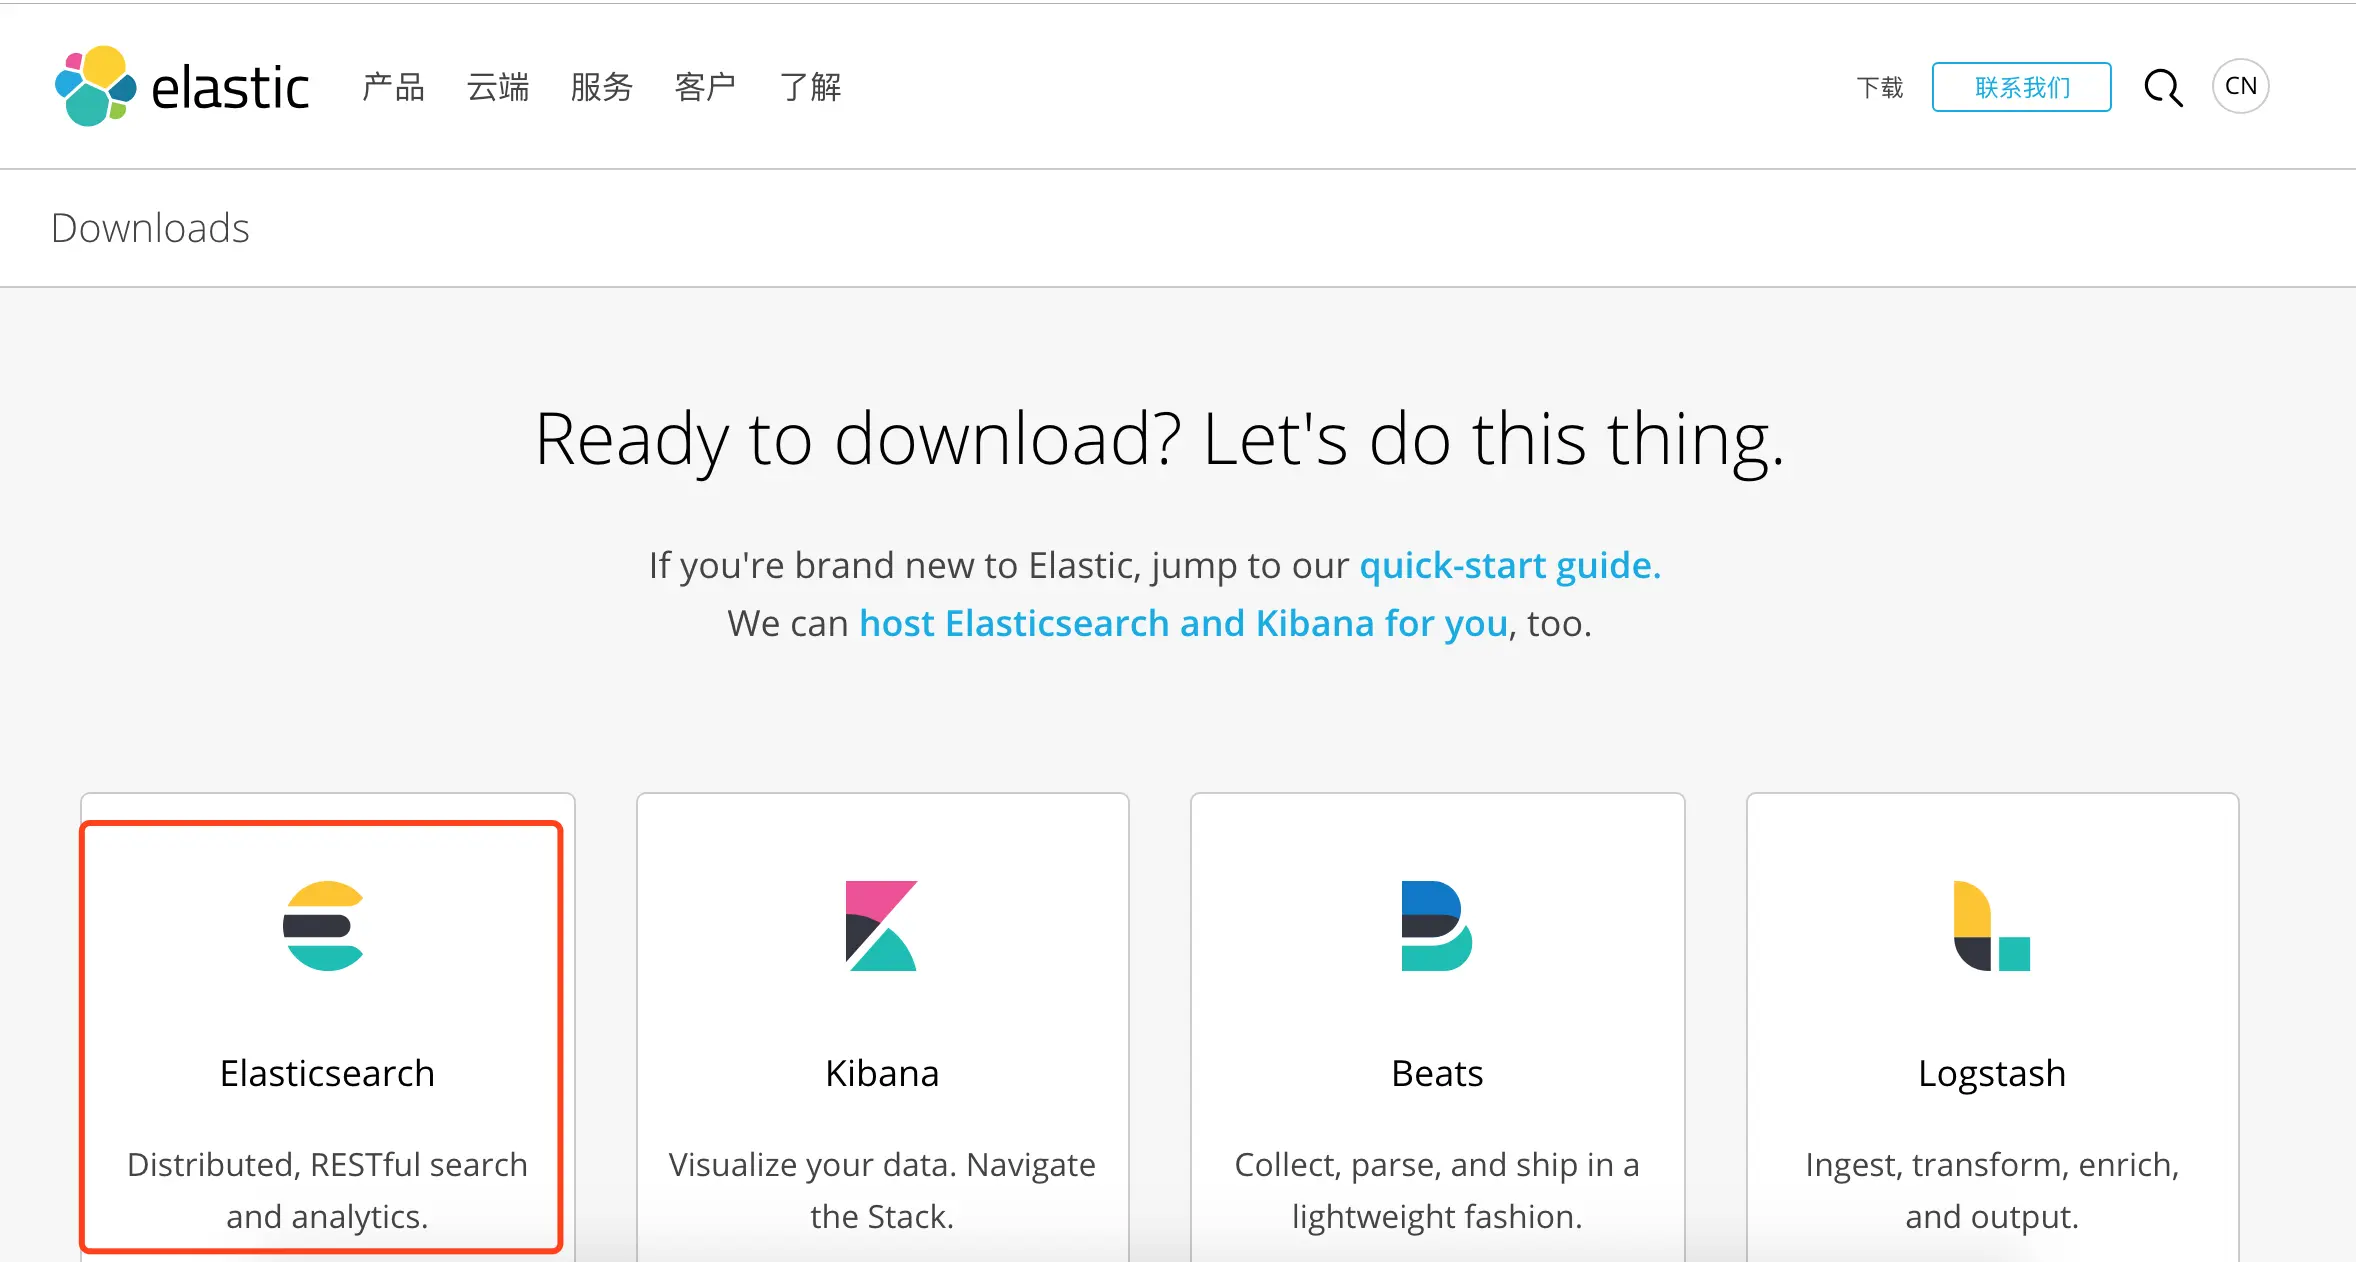Expand the 服务 navigation menu

601,87
